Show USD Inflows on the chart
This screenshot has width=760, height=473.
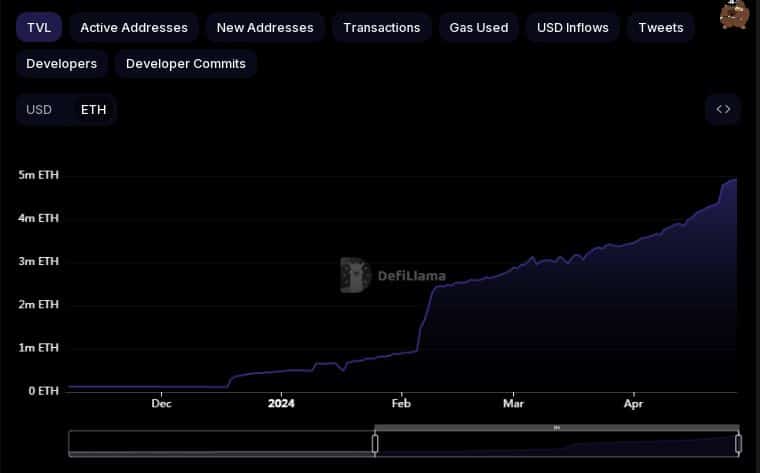point(572,27)
